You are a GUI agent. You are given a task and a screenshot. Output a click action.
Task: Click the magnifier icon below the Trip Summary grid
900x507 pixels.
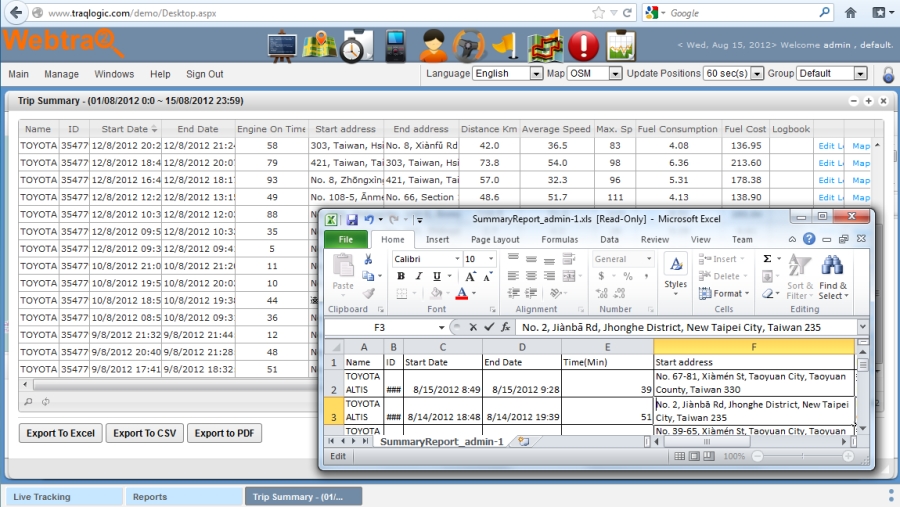(28, 402)
